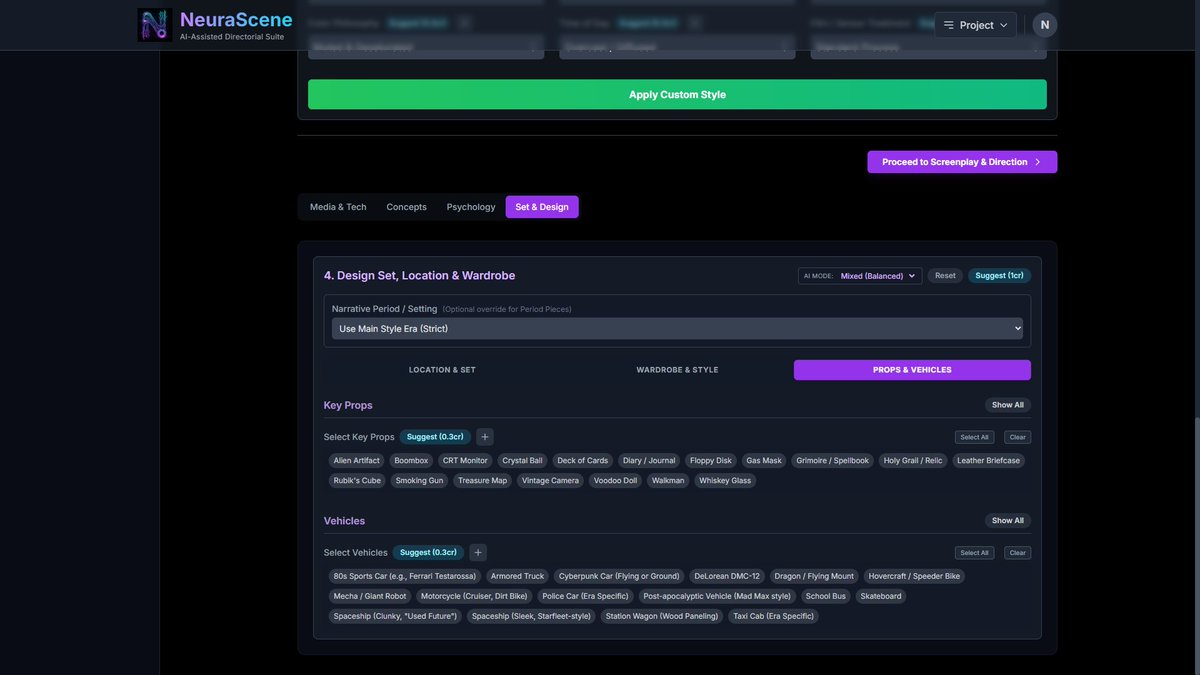
Task: Open the AI Mode Mixed (Balanced) dropdown
Action: pyautogui.click(x=860, y=276)
